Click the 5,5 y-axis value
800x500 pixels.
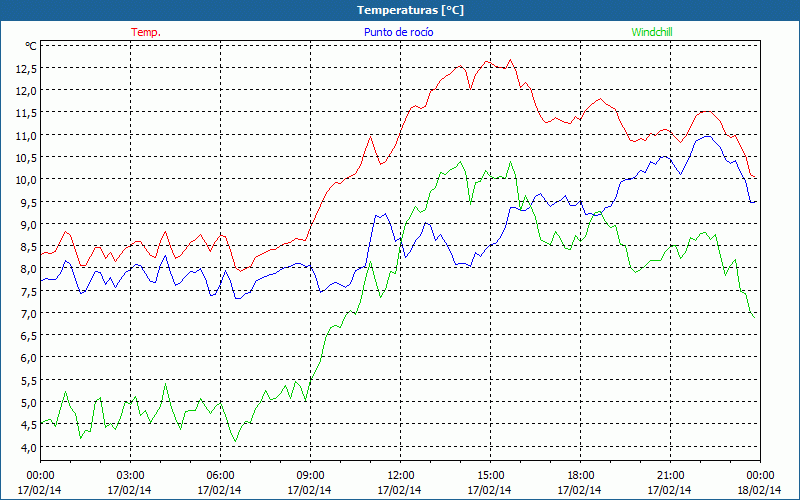(29, 381)
